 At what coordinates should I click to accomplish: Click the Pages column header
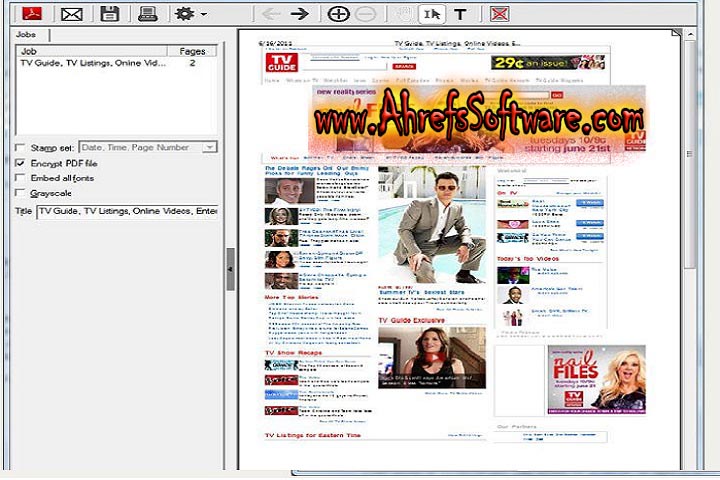tap(192, 51)
